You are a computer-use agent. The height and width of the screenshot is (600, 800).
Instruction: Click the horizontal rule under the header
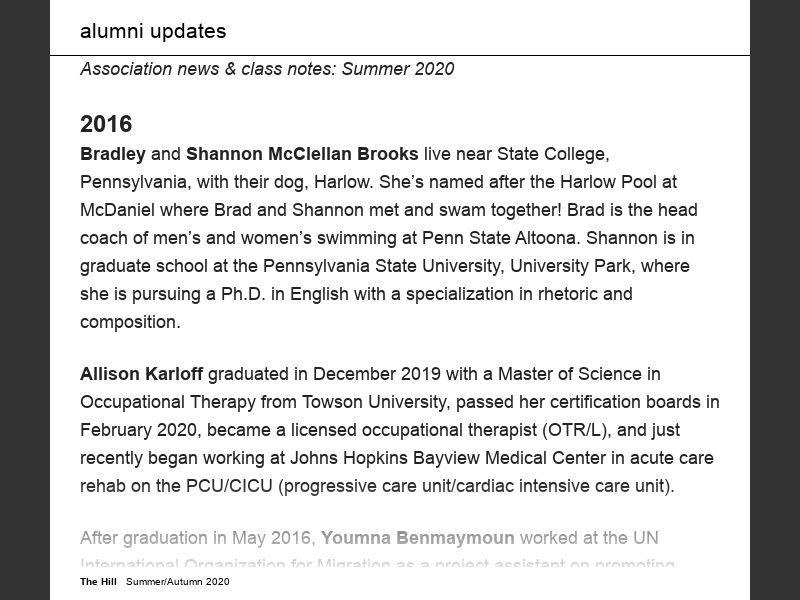pos(400,55)
